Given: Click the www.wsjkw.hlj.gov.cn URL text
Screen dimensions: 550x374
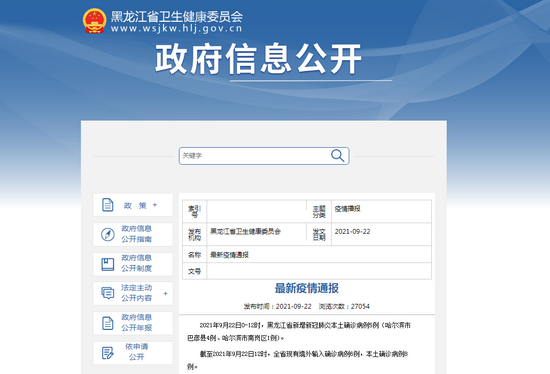Looking at the screenshot, I should coord(176,29).
